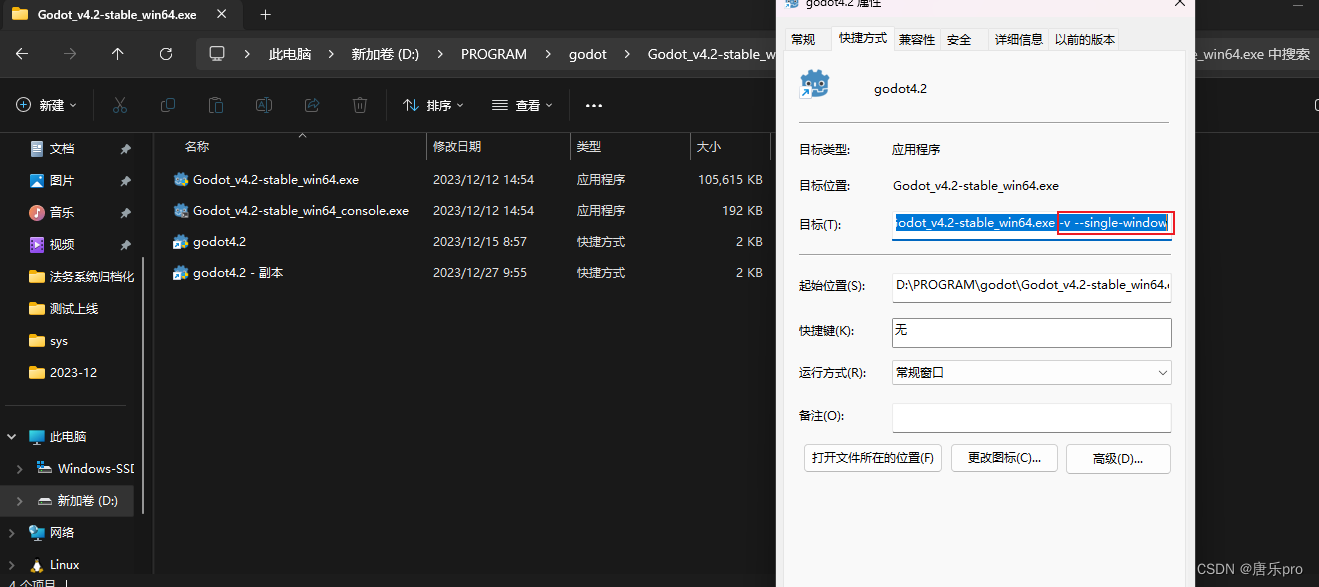This screenshot has height=587, width=1319.
Task: Switch to the 常规 properties tab
Action: (x=803, y=39)
